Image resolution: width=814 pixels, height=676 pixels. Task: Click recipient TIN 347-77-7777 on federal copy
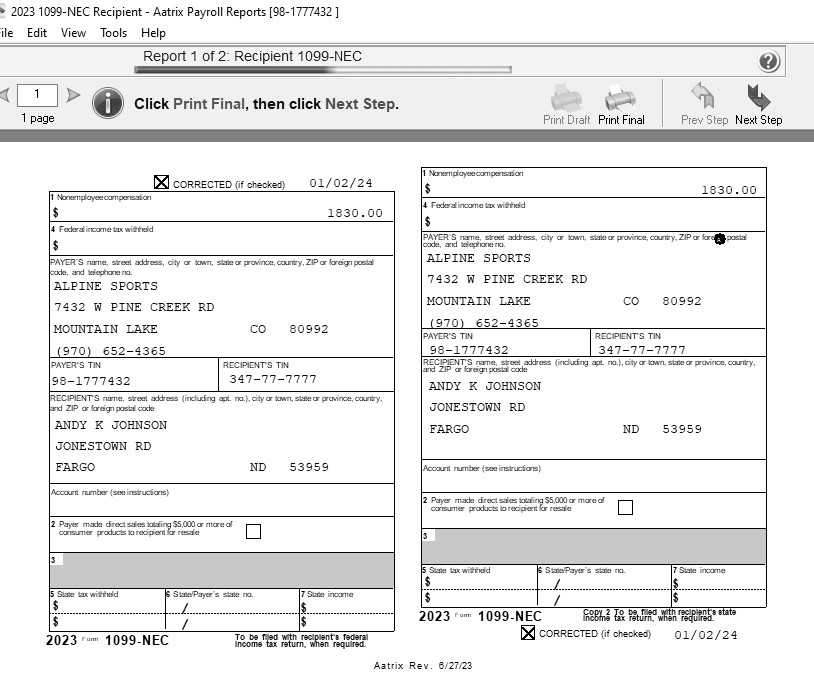point(273,379)
